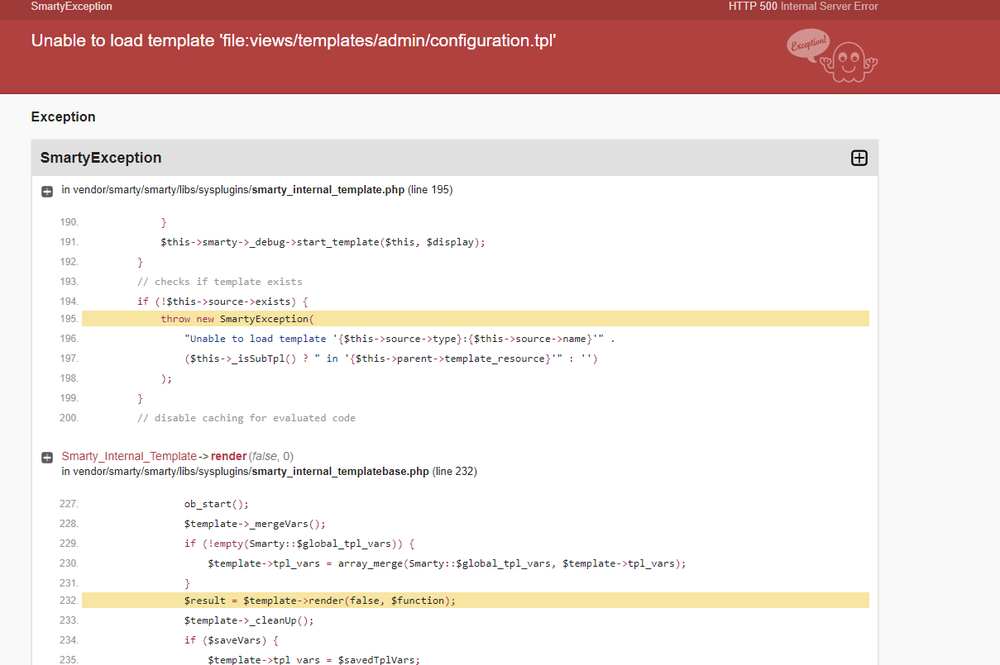Select the SmartyException panel heading
Screen dimensions: 1000x665
tap(101, 157)
